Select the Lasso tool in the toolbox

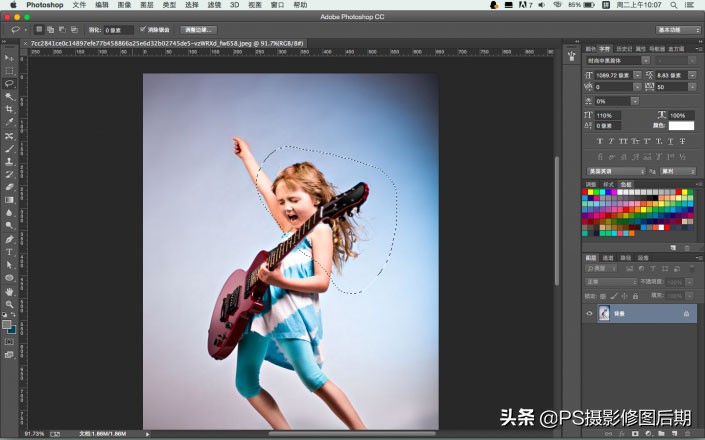(9, 84)
